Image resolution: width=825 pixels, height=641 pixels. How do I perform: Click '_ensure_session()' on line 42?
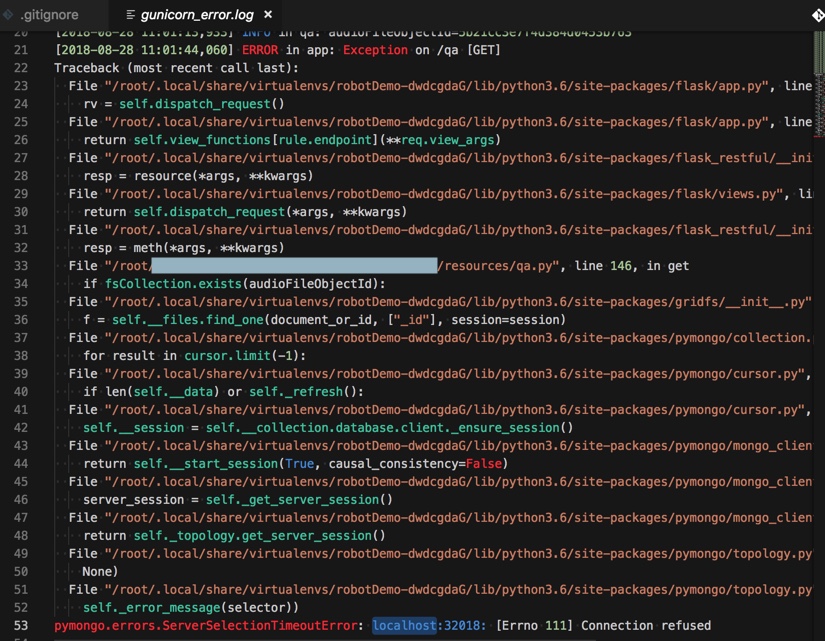[512, 428]
